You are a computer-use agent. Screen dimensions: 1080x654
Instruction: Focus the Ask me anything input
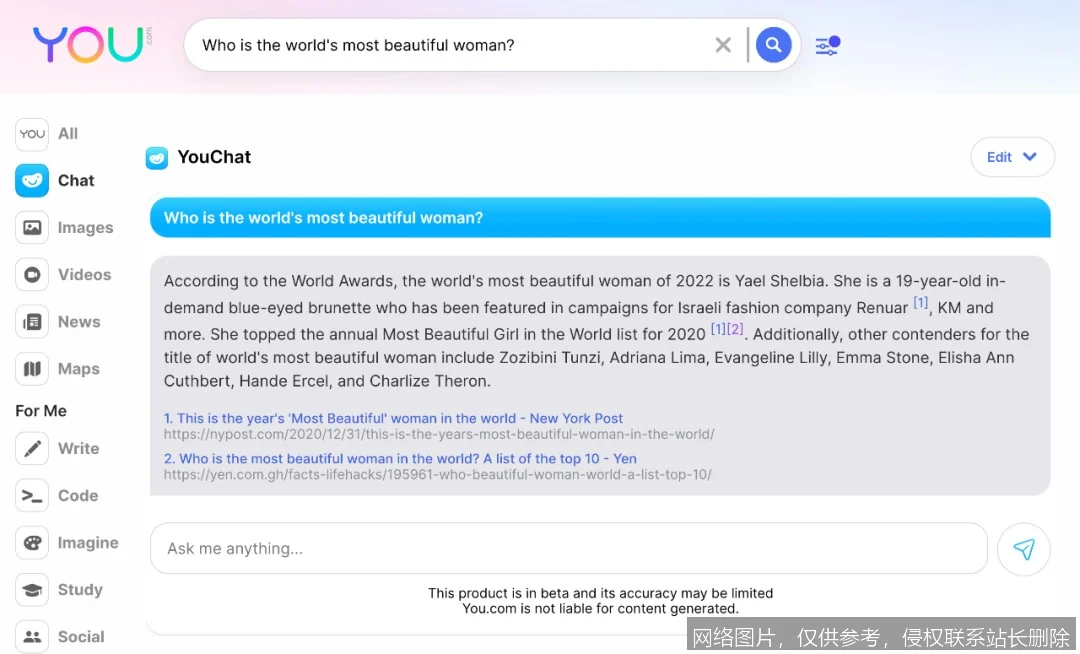pos(569,549)
